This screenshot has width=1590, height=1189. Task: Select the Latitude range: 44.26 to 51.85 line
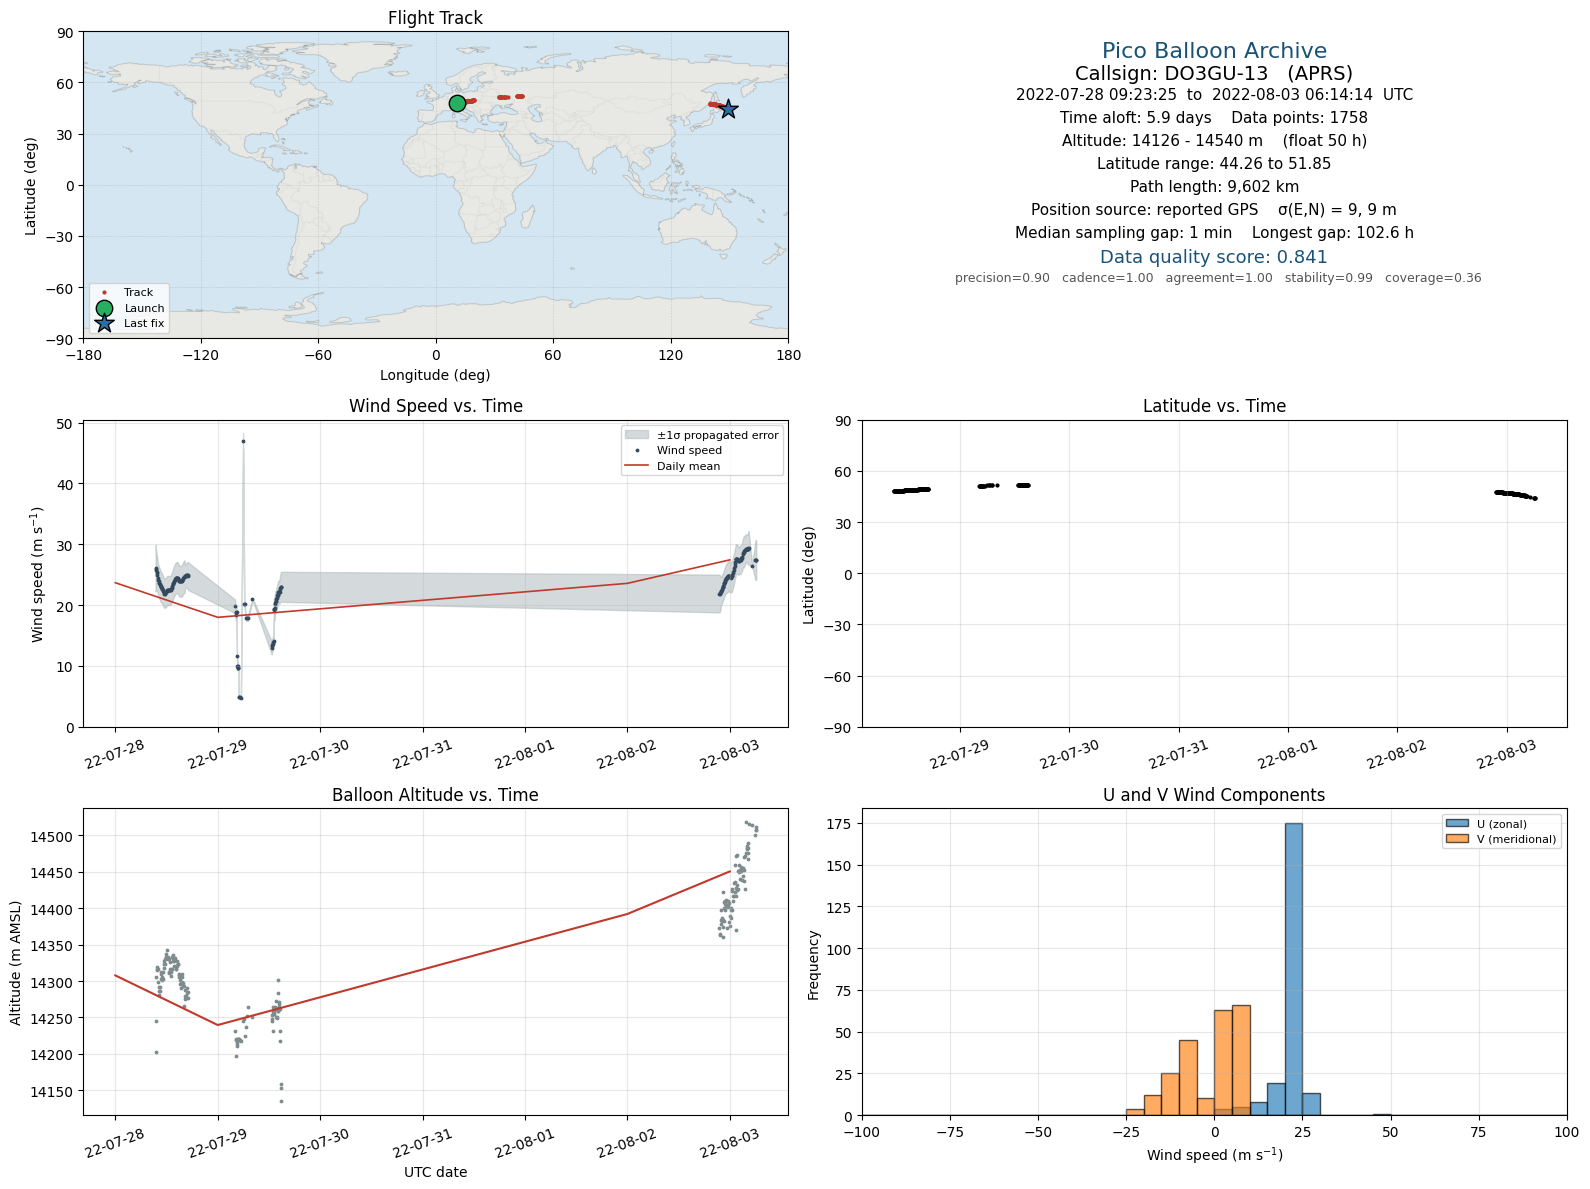pos(1214,164)
